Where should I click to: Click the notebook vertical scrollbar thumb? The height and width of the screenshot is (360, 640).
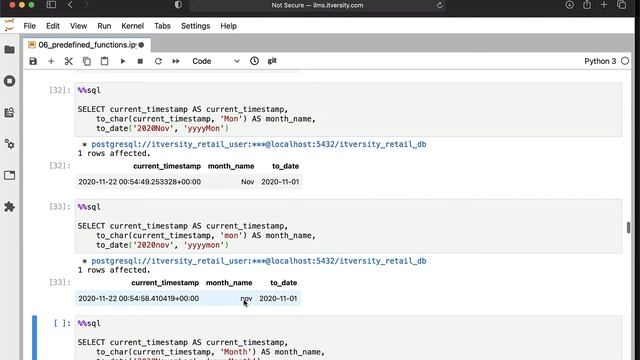pyautogui.click(x=628, y=227)
